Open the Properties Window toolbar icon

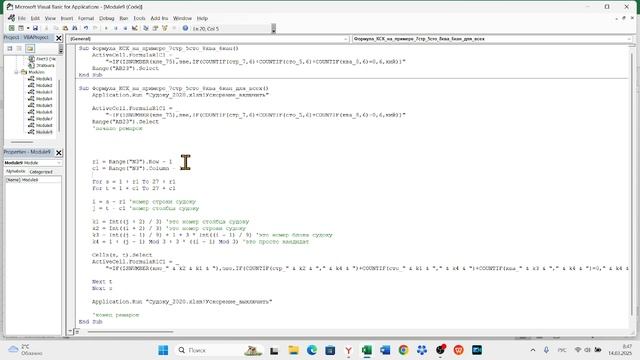coord(155,28)
